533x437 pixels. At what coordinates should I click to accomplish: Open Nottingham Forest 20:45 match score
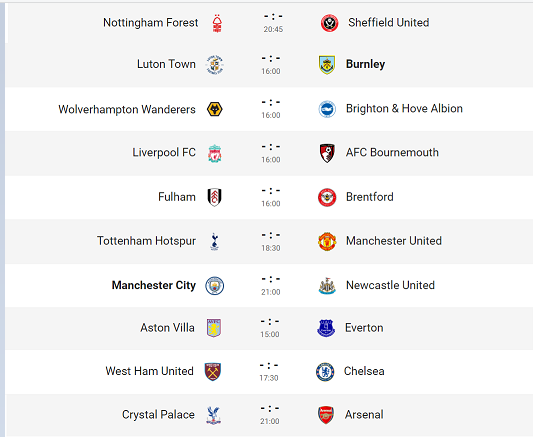pos(273,23)
